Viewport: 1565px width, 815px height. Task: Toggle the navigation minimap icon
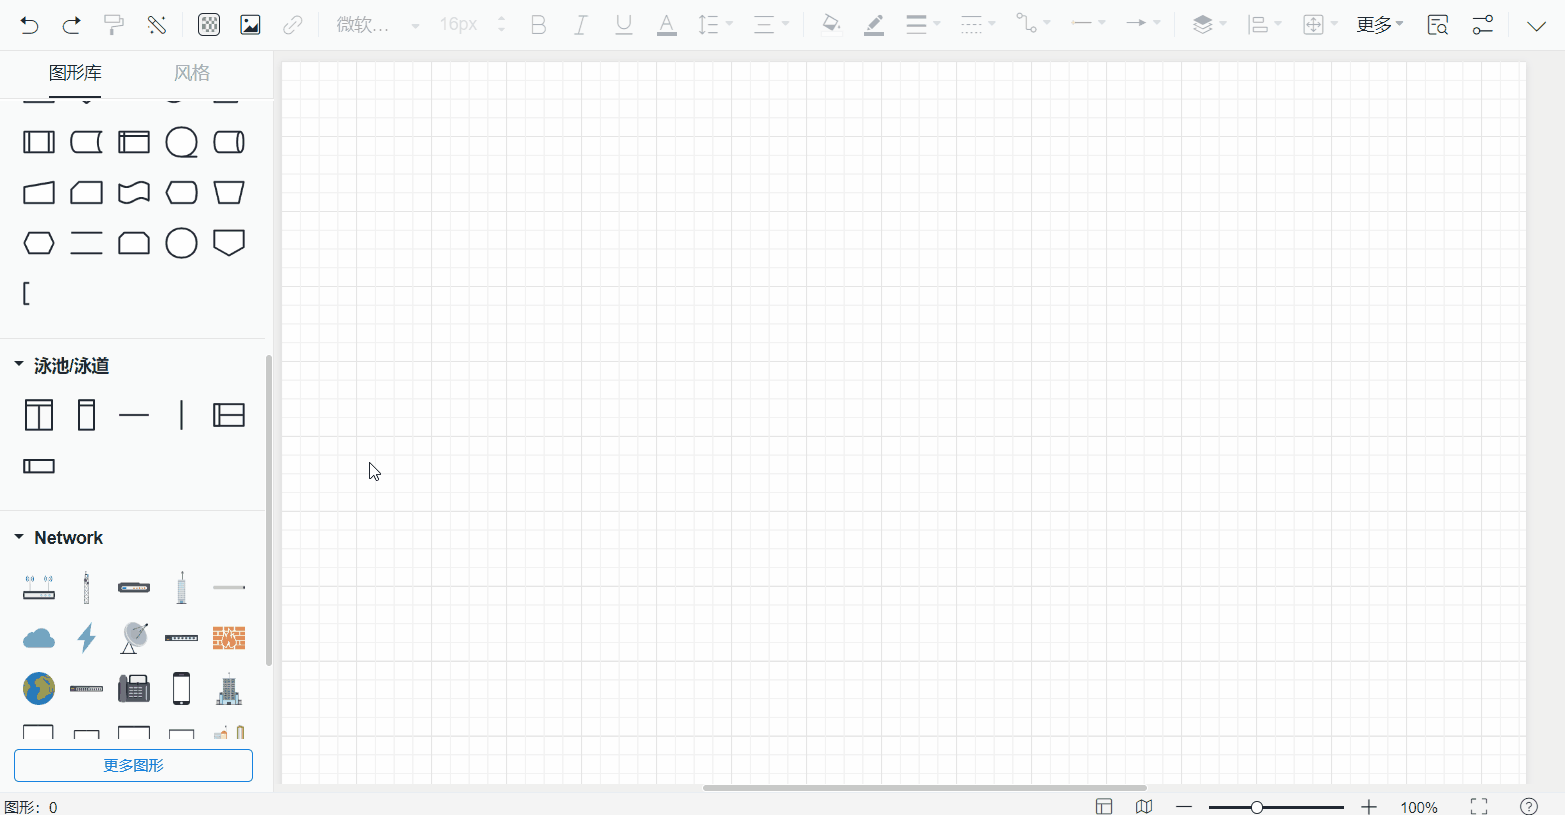(1144, 806)
